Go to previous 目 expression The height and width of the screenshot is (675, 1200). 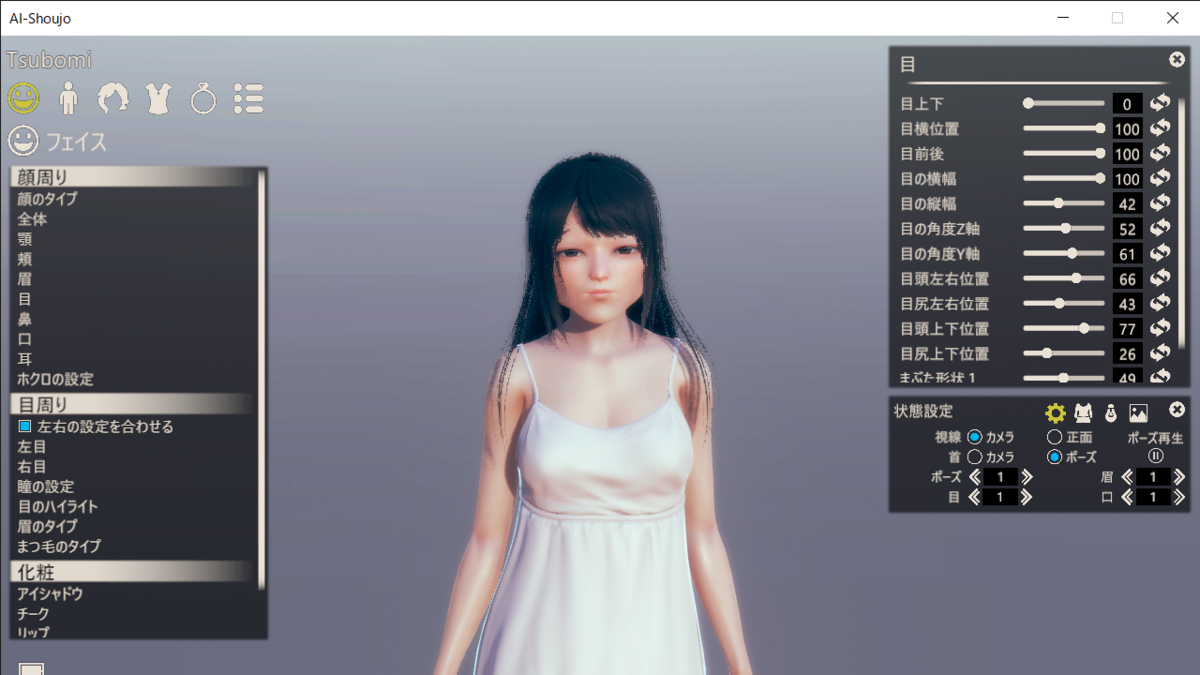(974, 497)
